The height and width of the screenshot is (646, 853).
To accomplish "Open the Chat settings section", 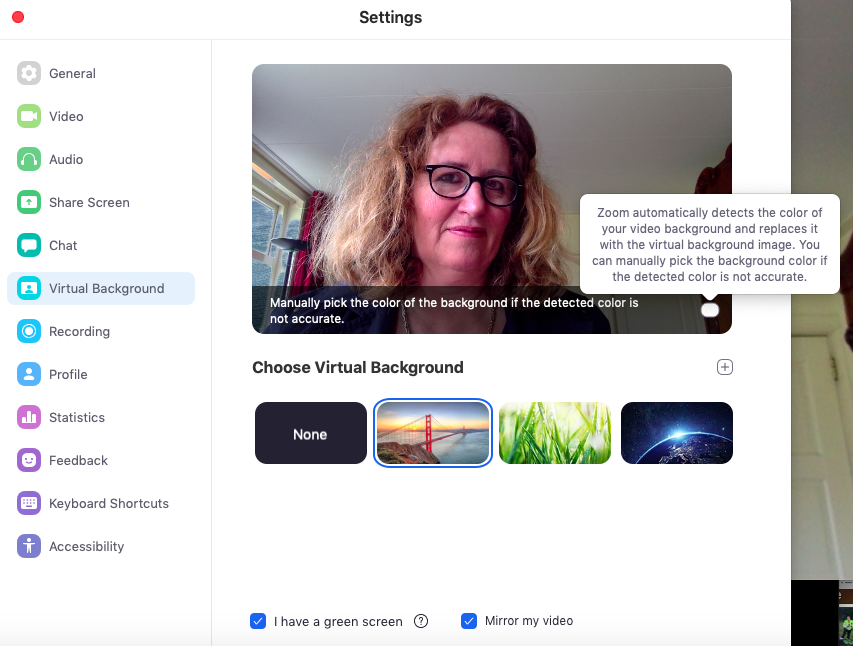I will (63, 245).
